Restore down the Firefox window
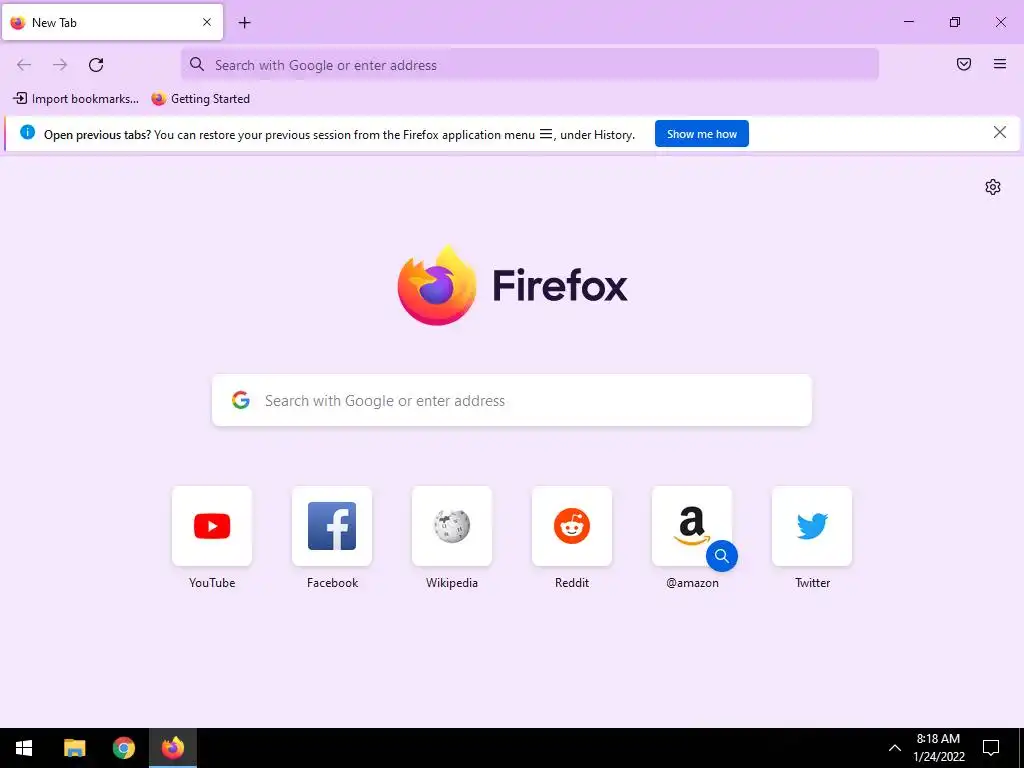Image resolution: width=1024 pixels, height=768 pixels. 955,22
